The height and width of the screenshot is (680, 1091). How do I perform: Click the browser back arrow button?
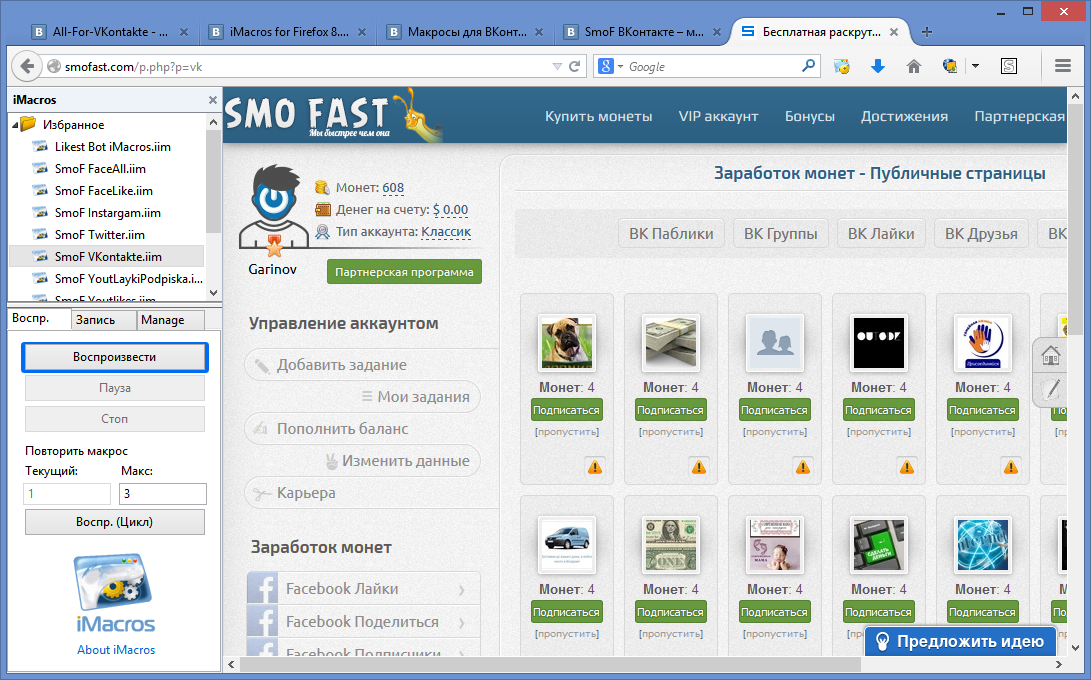(x=26, y=66)
